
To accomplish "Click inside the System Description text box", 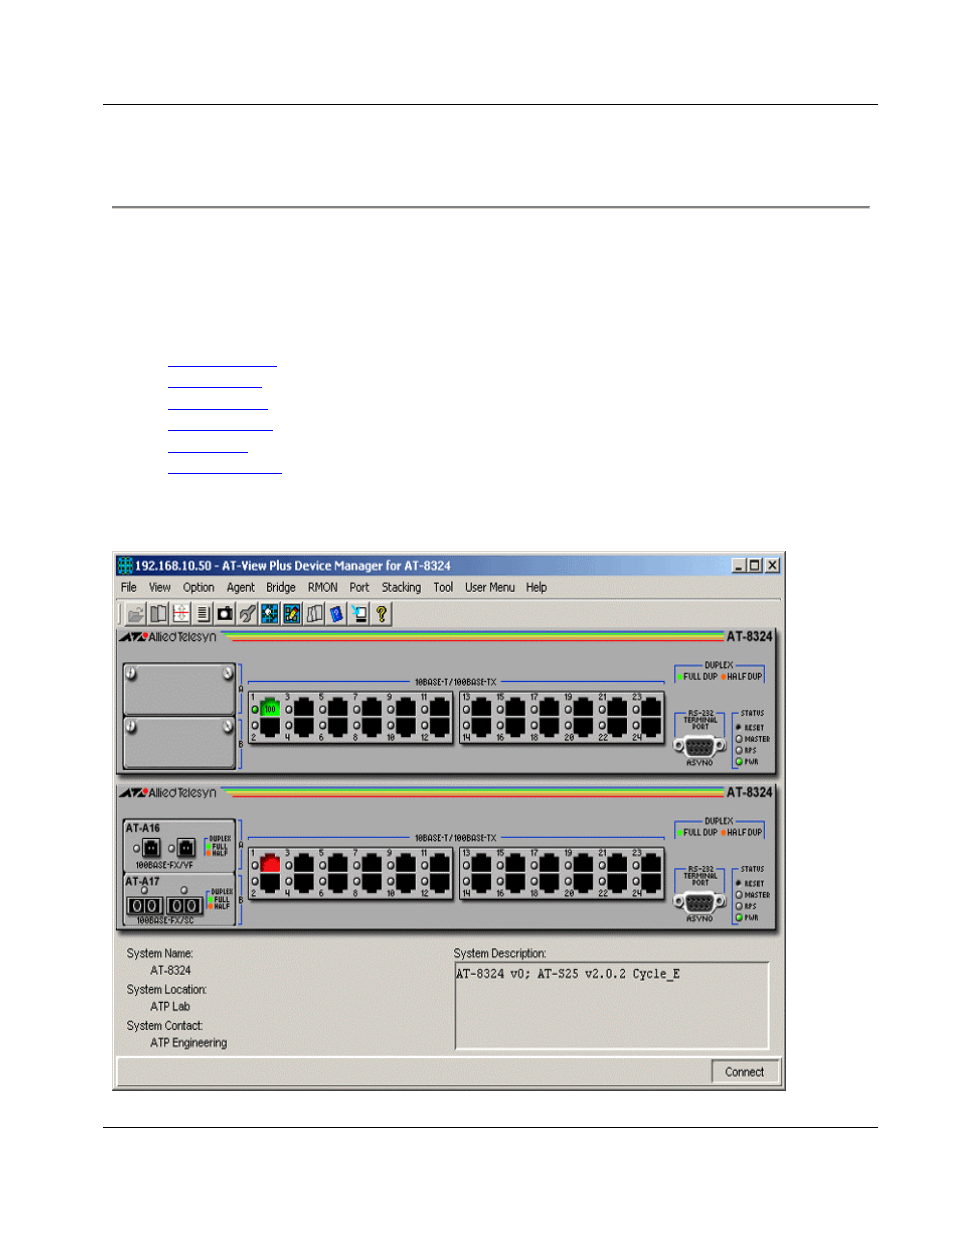I will (x=612, y=1006).
